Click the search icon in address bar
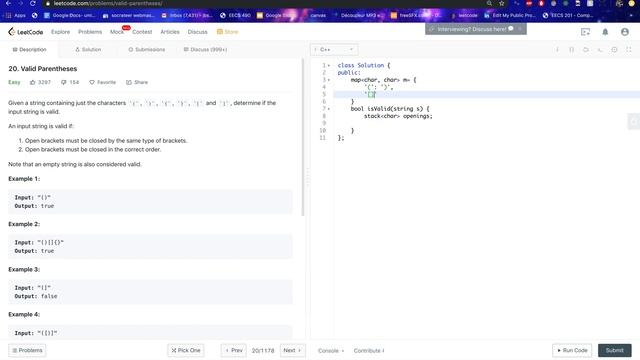Image resolution: width=640 pixels, height=360 pixels. (x=489, y=3)
